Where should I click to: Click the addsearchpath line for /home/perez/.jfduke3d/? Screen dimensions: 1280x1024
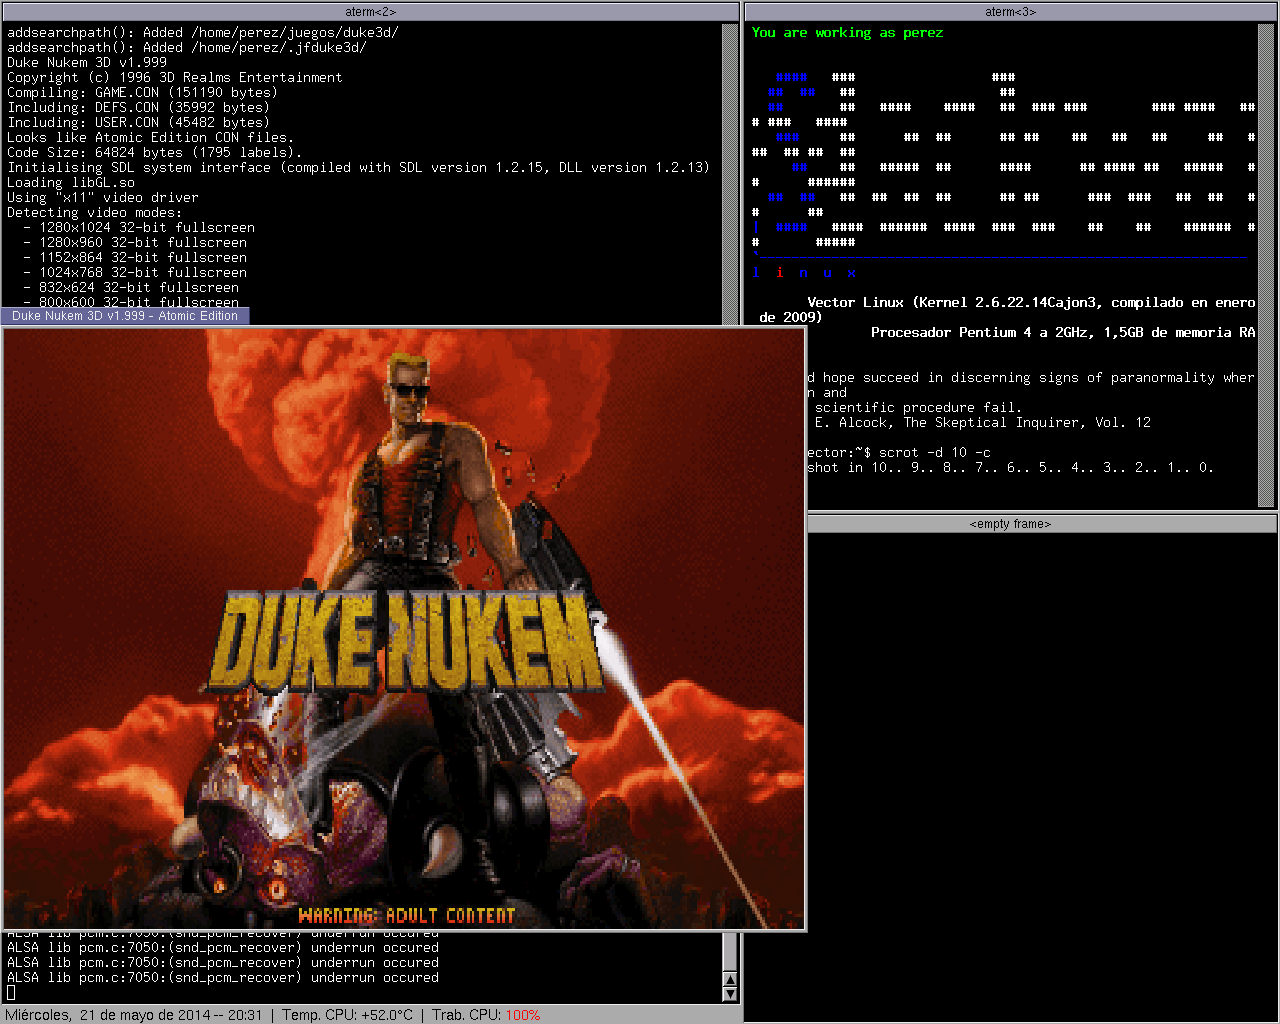187,47
